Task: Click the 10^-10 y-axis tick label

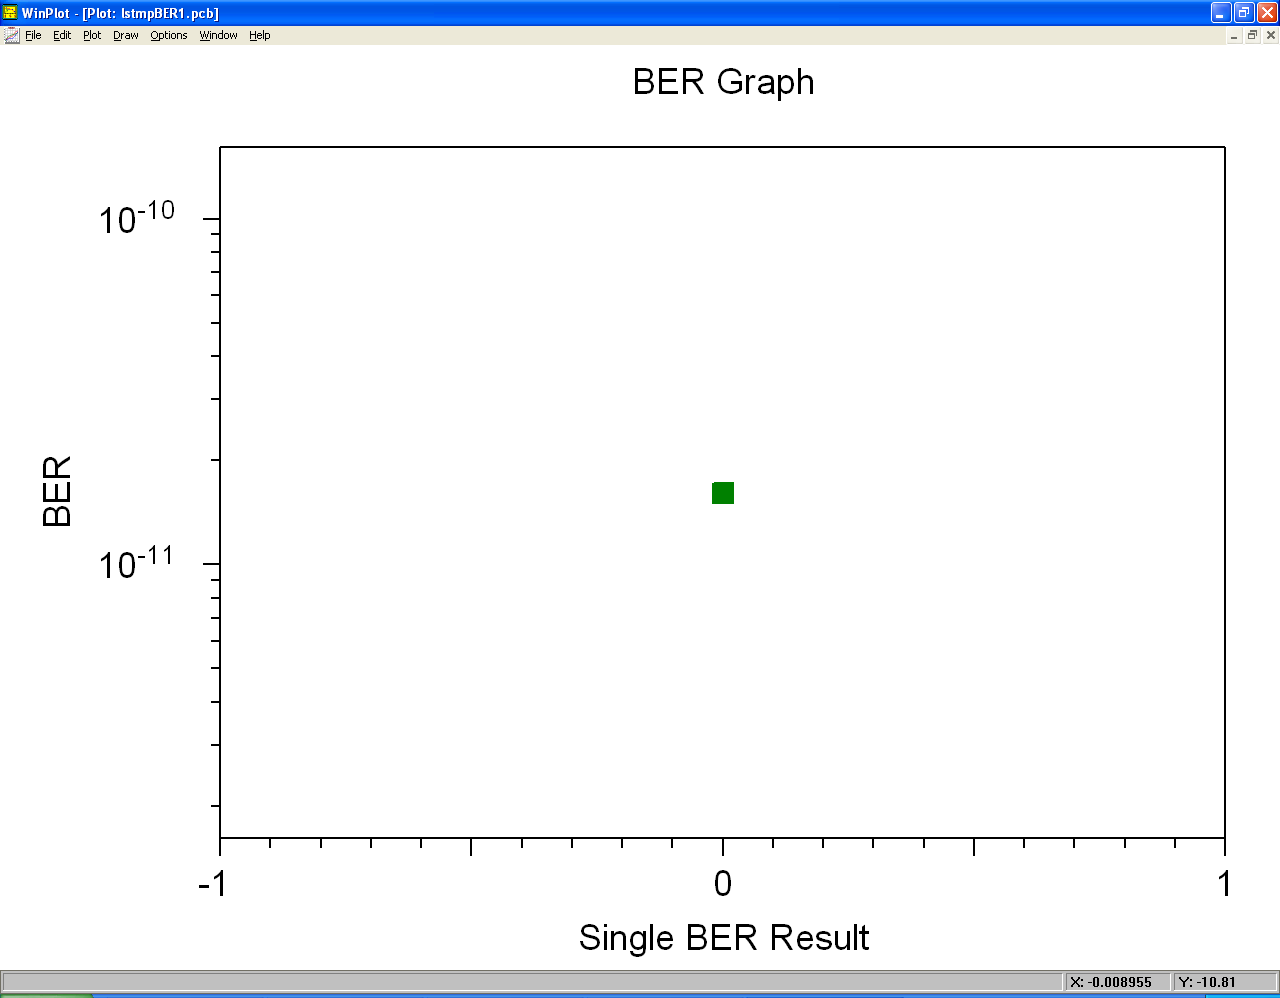Action: click(137, 217)
